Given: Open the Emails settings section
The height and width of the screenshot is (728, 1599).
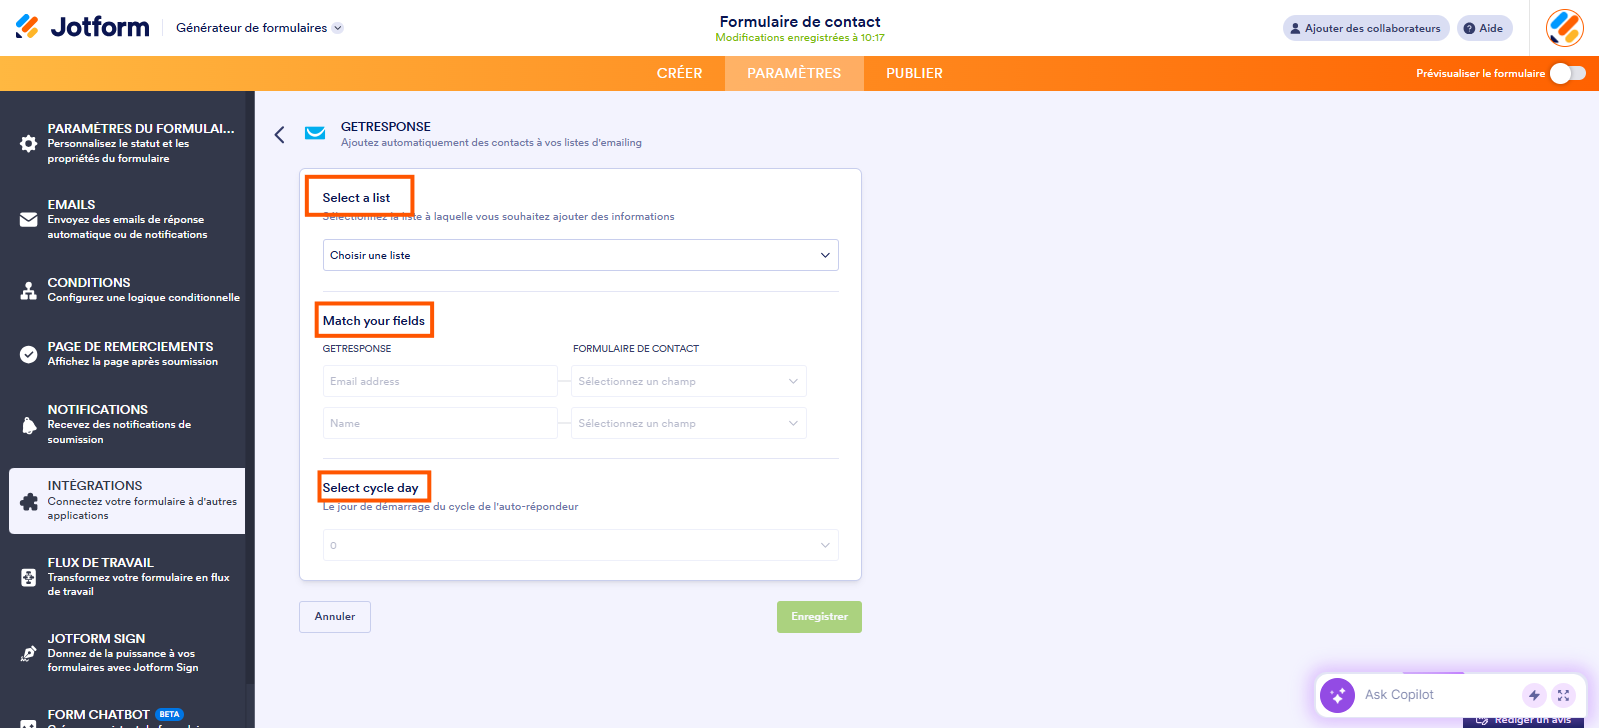Looking at the screenshot, I should click(127, 219).
